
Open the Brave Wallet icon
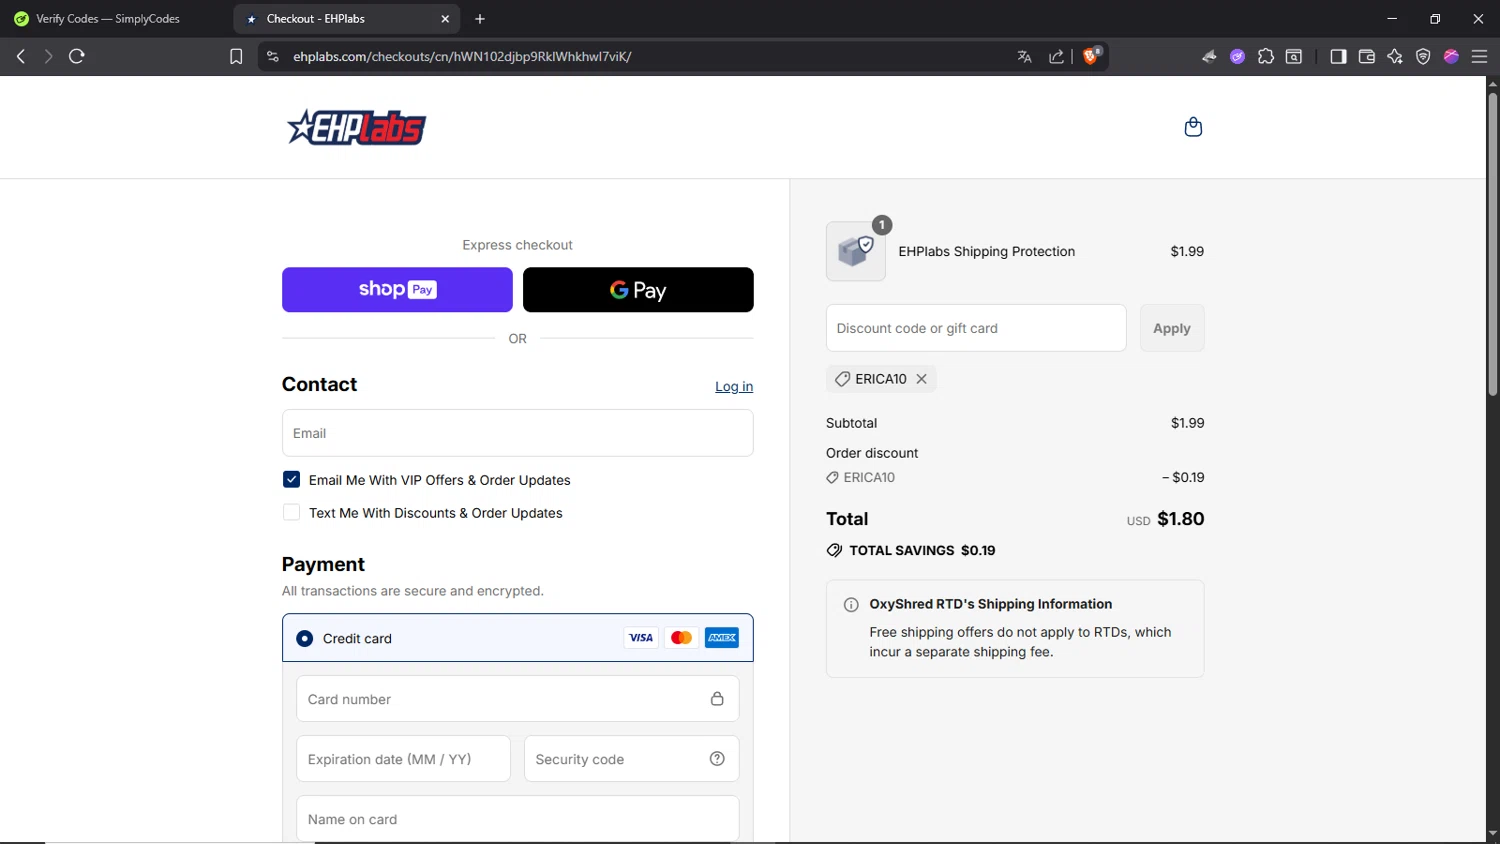pyautogui.click(x=1367, y=57)
